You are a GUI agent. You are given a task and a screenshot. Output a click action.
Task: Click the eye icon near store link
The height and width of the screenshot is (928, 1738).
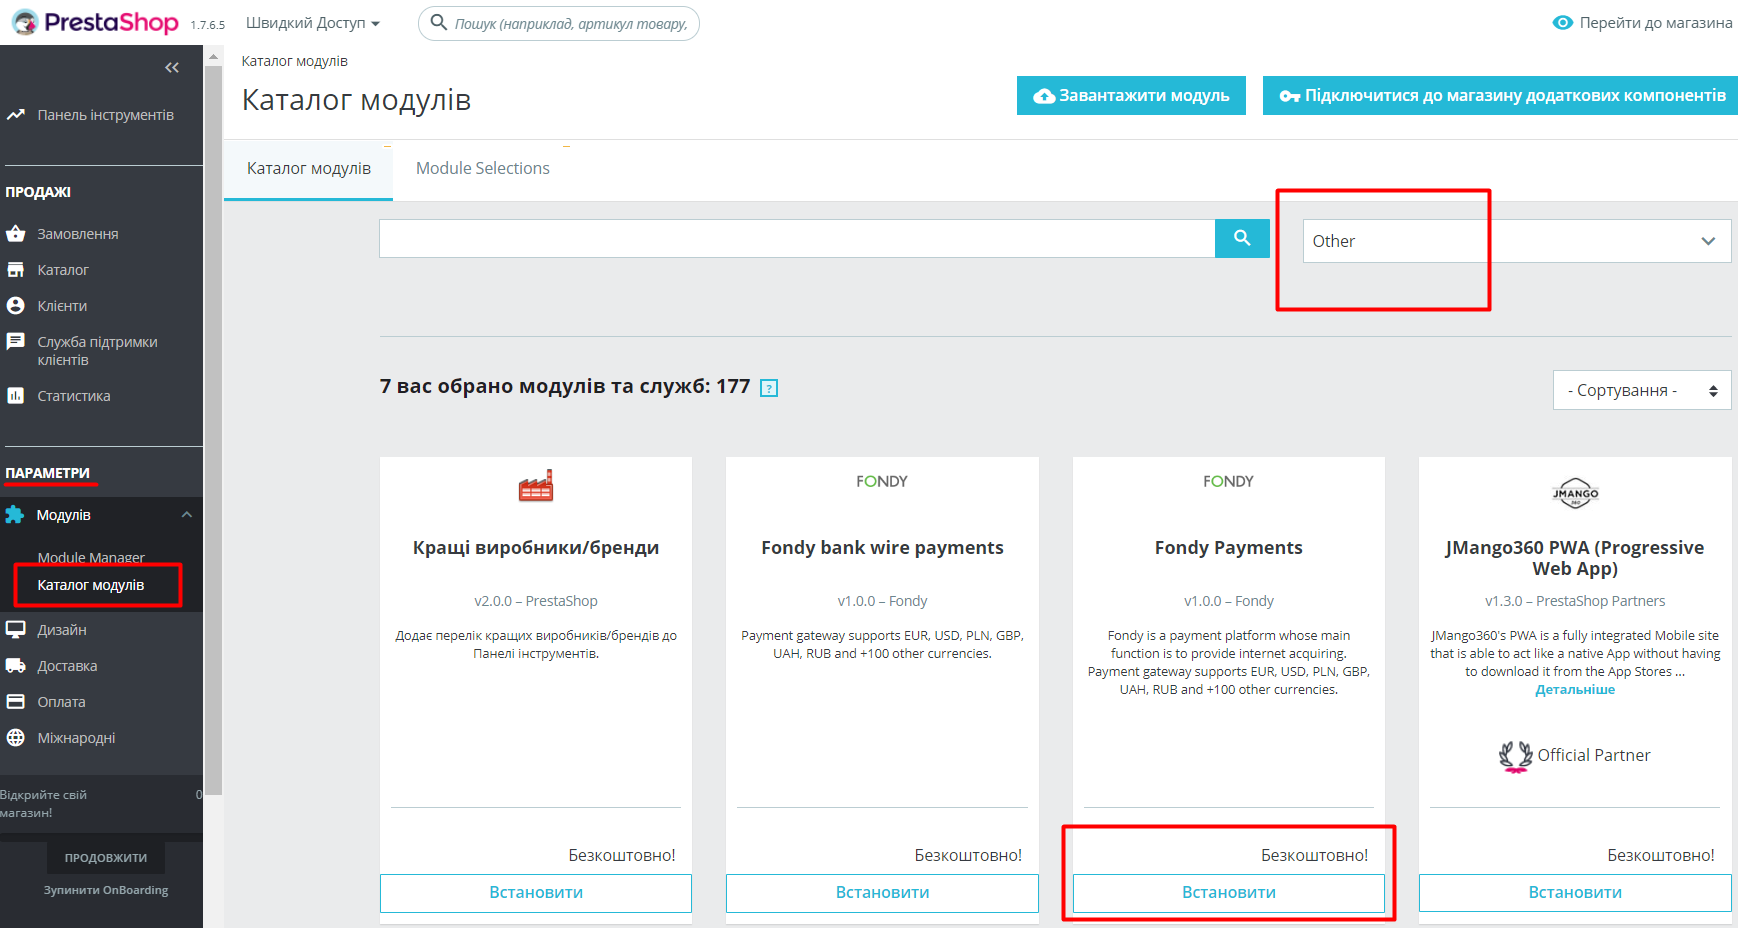[x=1563, y=22]
